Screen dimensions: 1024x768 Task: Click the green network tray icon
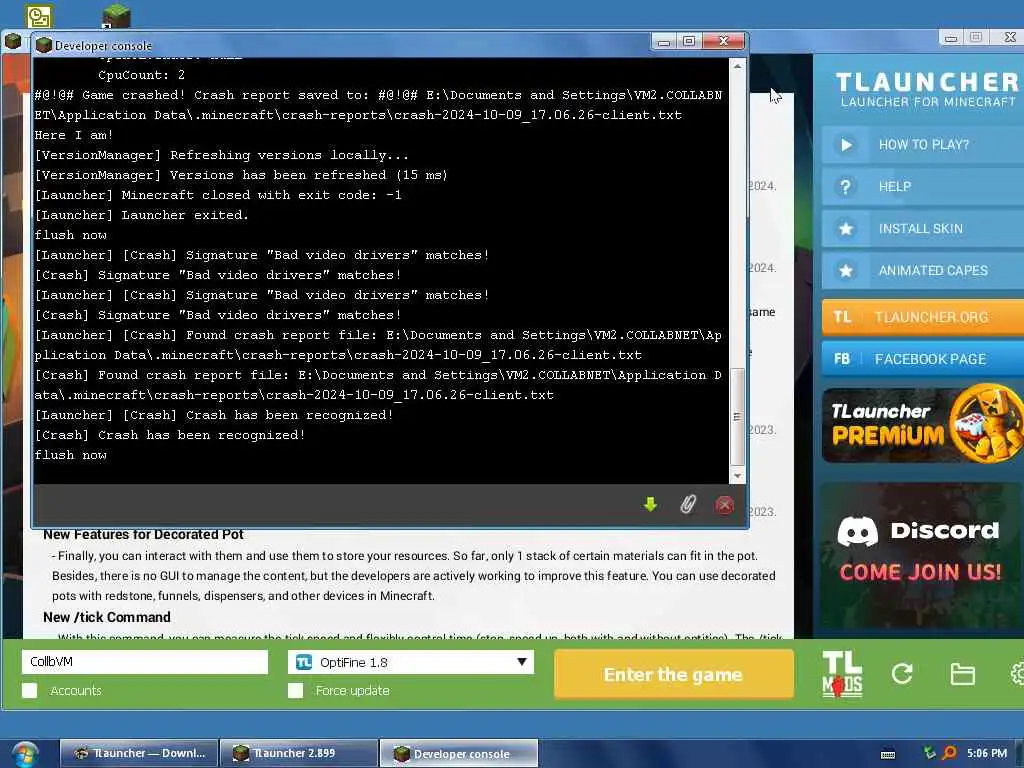pyautogui.click(x=929, y=753)
